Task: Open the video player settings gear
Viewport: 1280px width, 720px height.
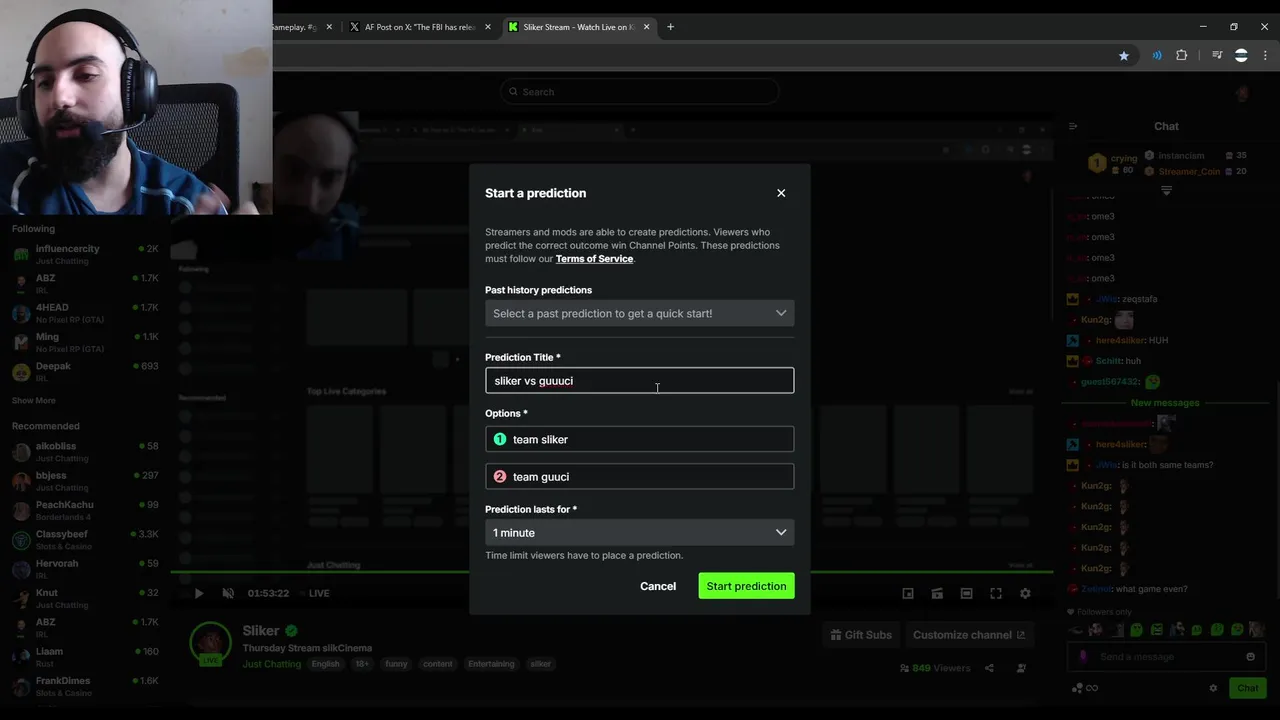Action: pyautogui.click(x=1025, y=593)
